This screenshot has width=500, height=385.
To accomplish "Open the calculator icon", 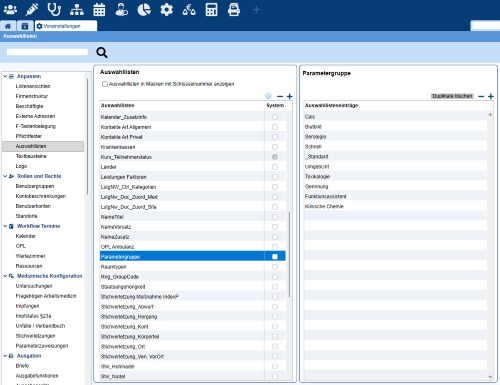I will (x=211, y=10).
